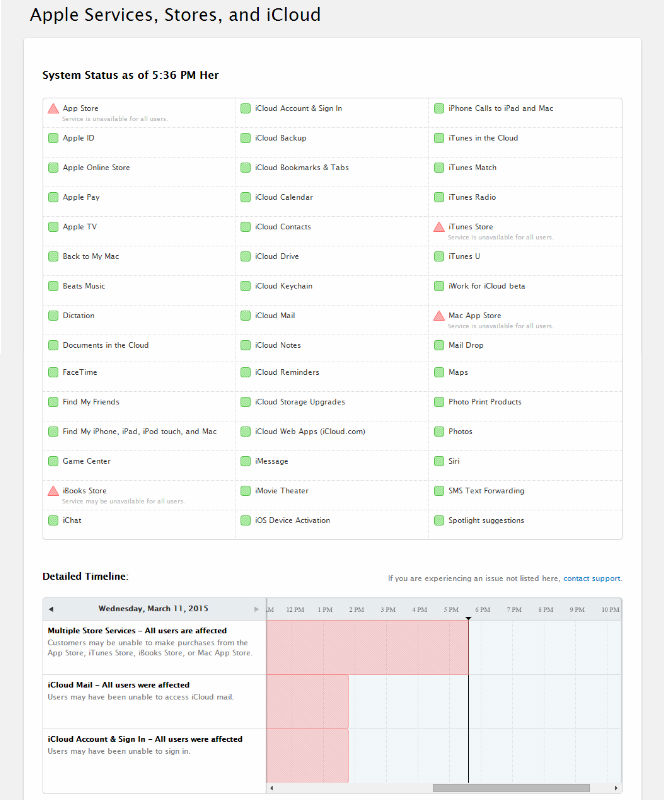Click the green status icon beside iMessage
The image size is (664, 801).
tap(246, 461)
